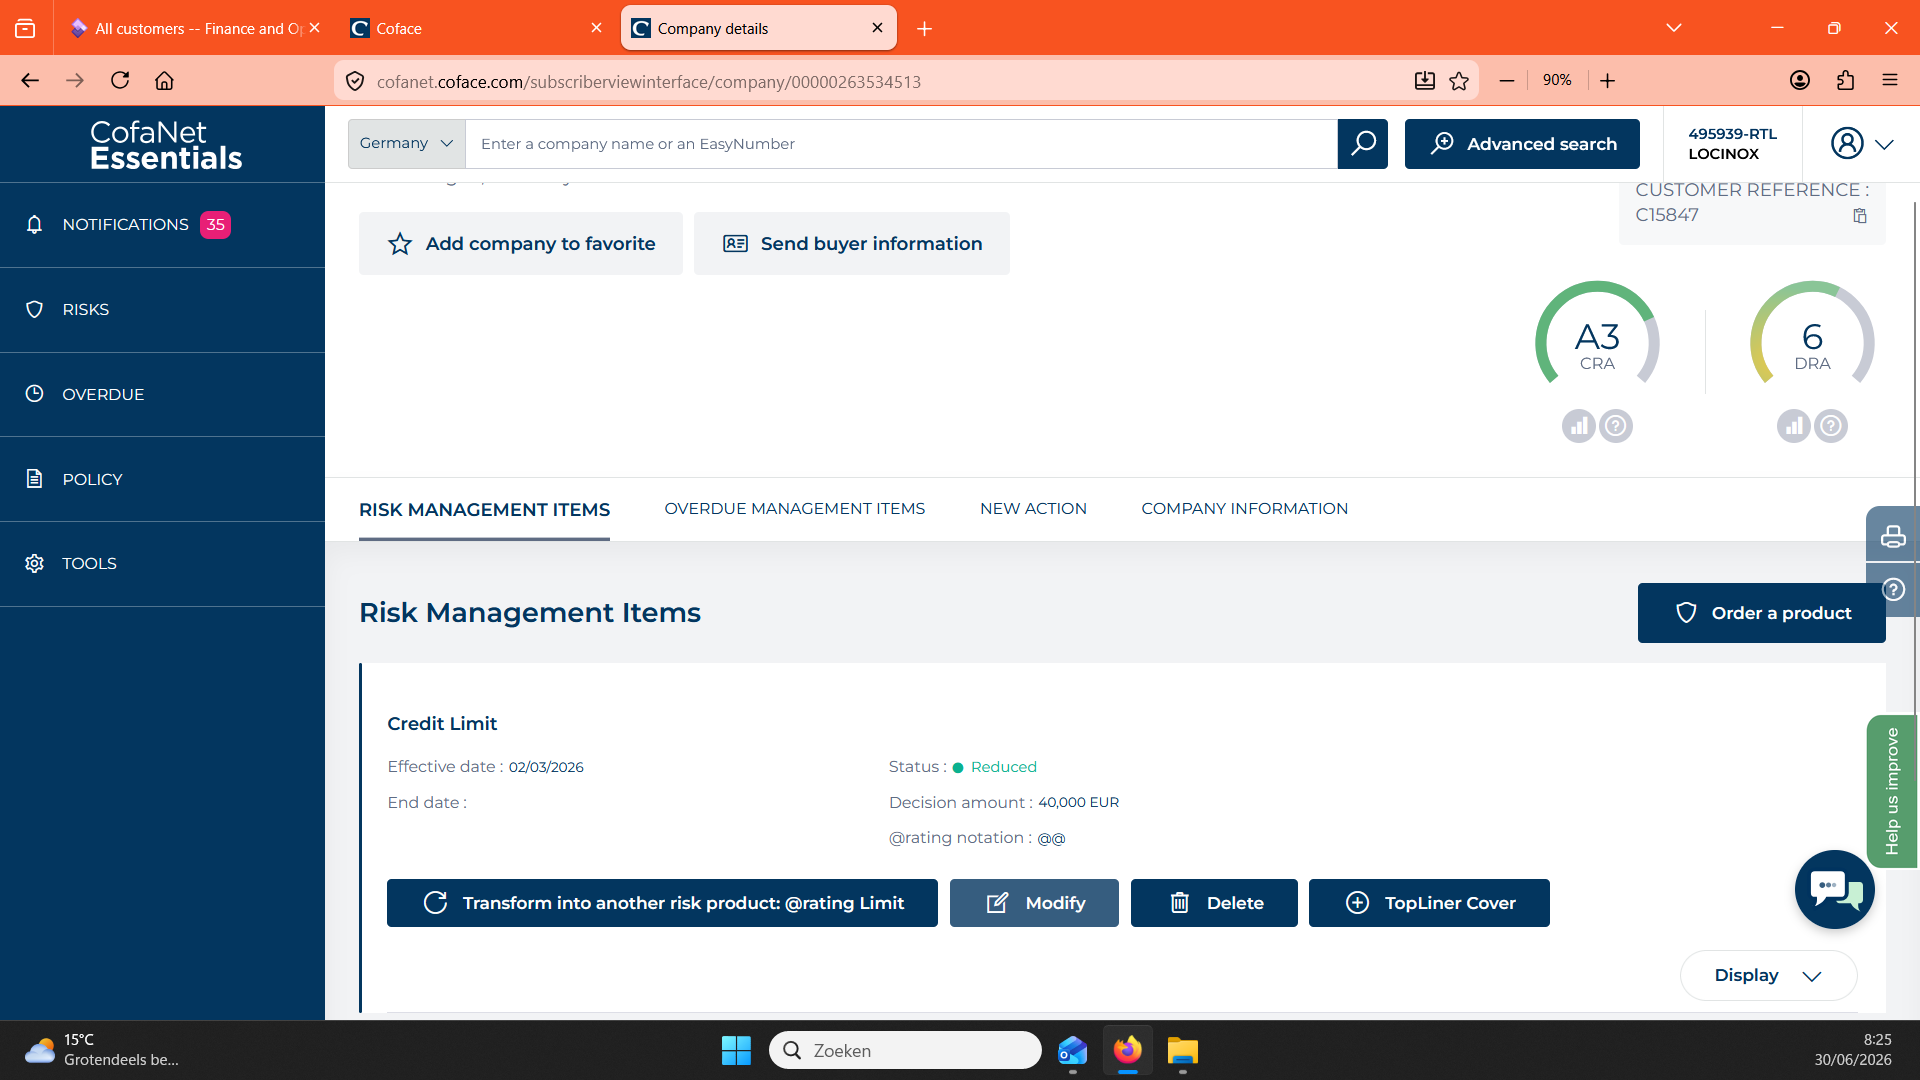Image resolution: width=1920 pixels, height=1080 pixels.
Task: Click the weather widget on taskbar
Action: (100, 1050)
